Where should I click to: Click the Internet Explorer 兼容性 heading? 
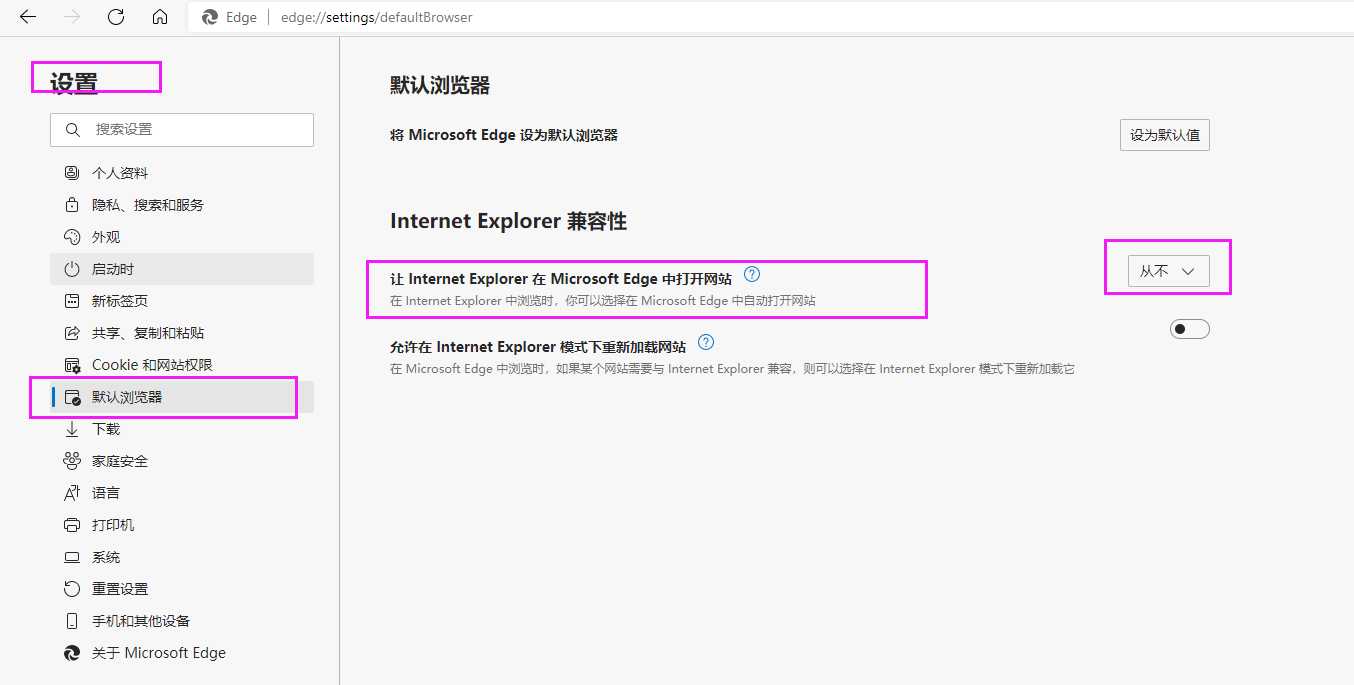508,221
